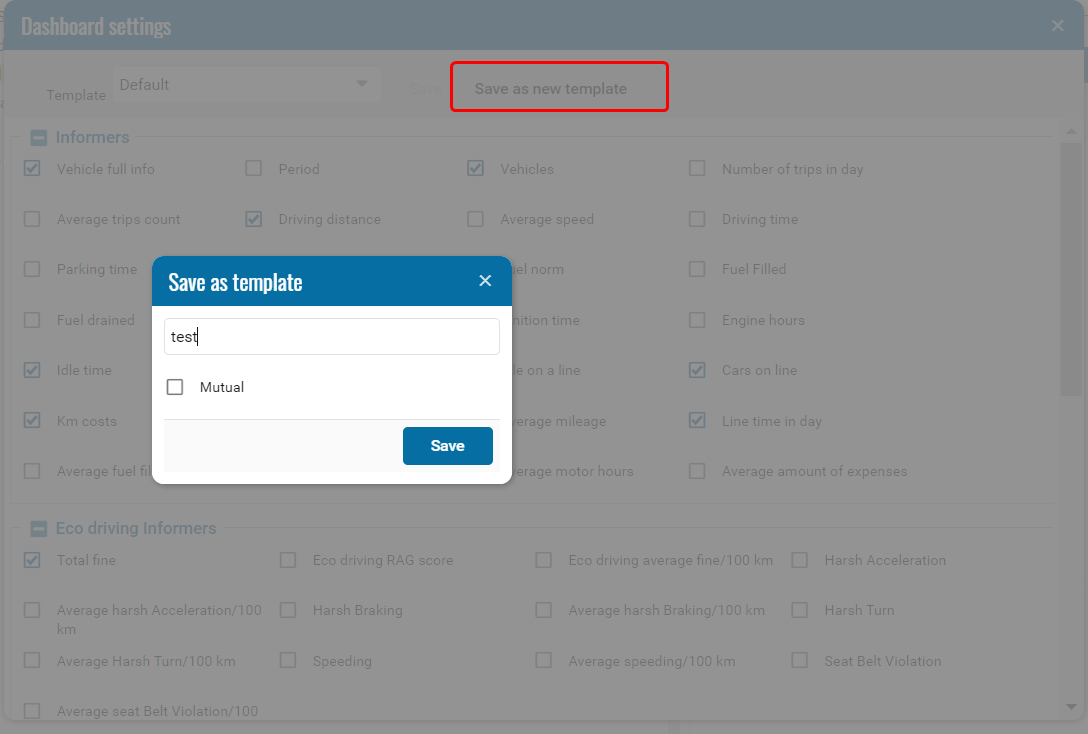1088x734 pixels.
Task: Click the template name input field
Action: [x=331, y=337]
